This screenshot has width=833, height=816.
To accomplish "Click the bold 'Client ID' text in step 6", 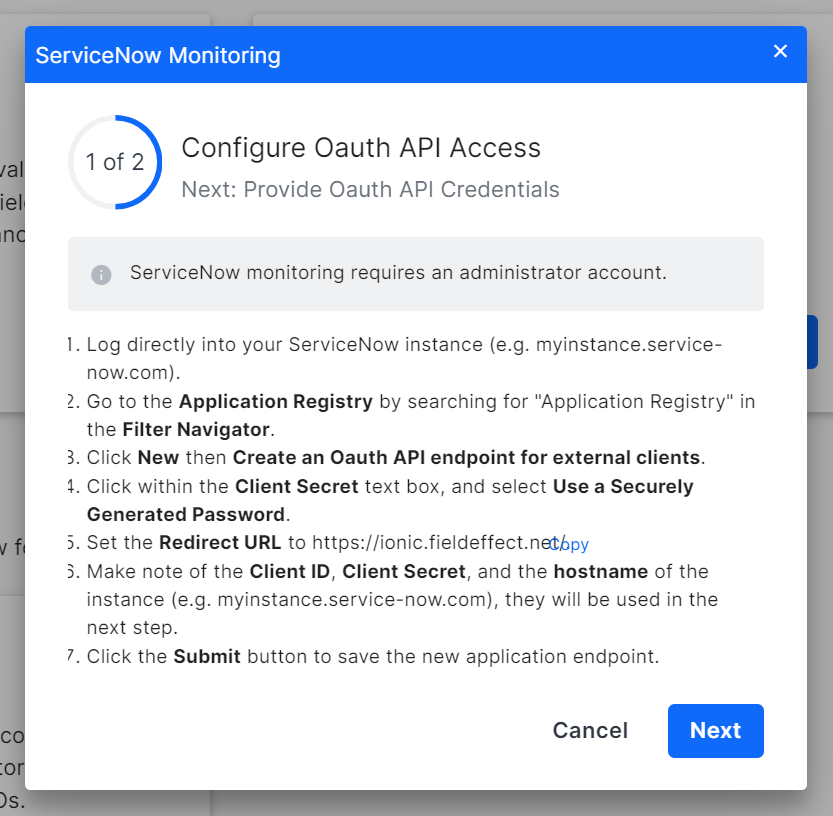I will pyautogui.click(x=290, y=572).
